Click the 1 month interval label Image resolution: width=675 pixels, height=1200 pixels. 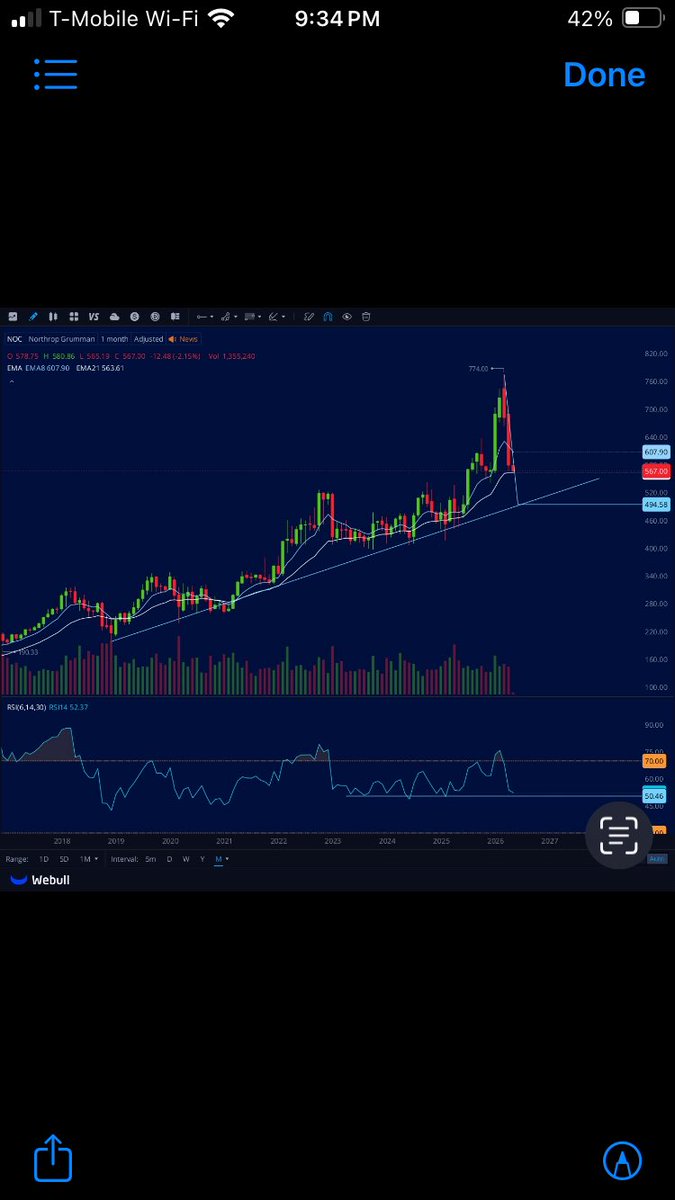116,339
